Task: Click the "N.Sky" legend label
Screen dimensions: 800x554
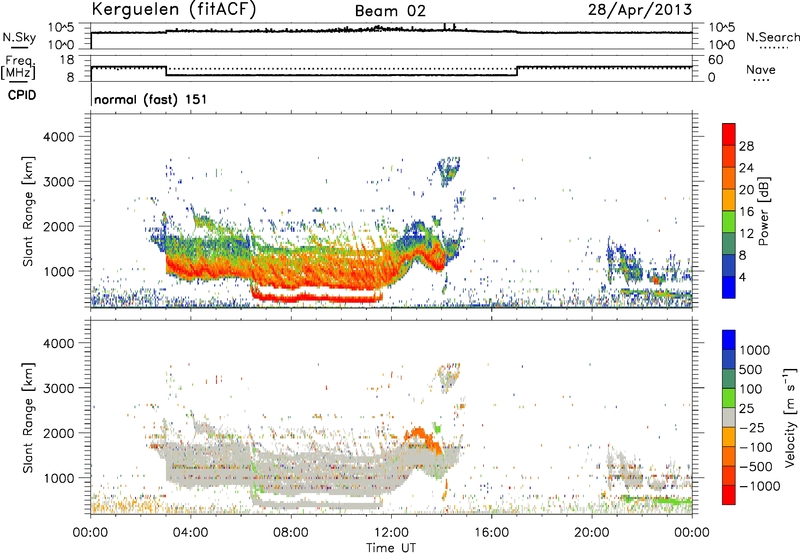Action: (19, 37)
